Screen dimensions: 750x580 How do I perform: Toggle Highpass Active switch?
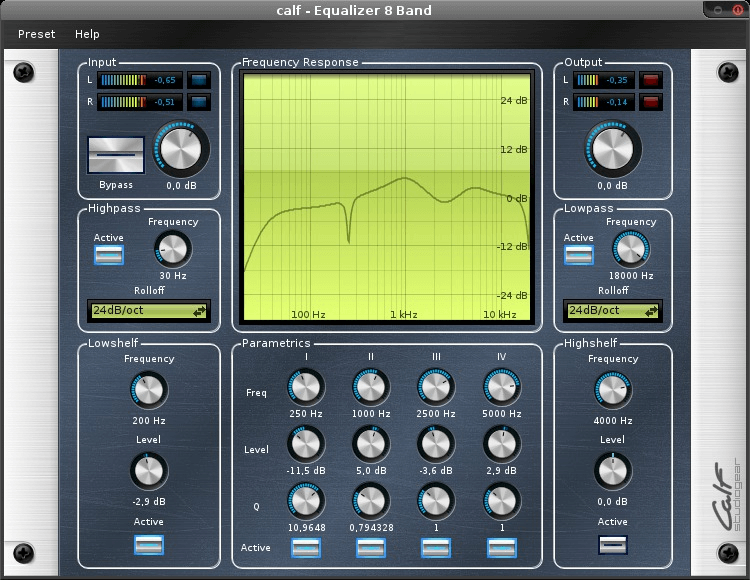(109, 255)
